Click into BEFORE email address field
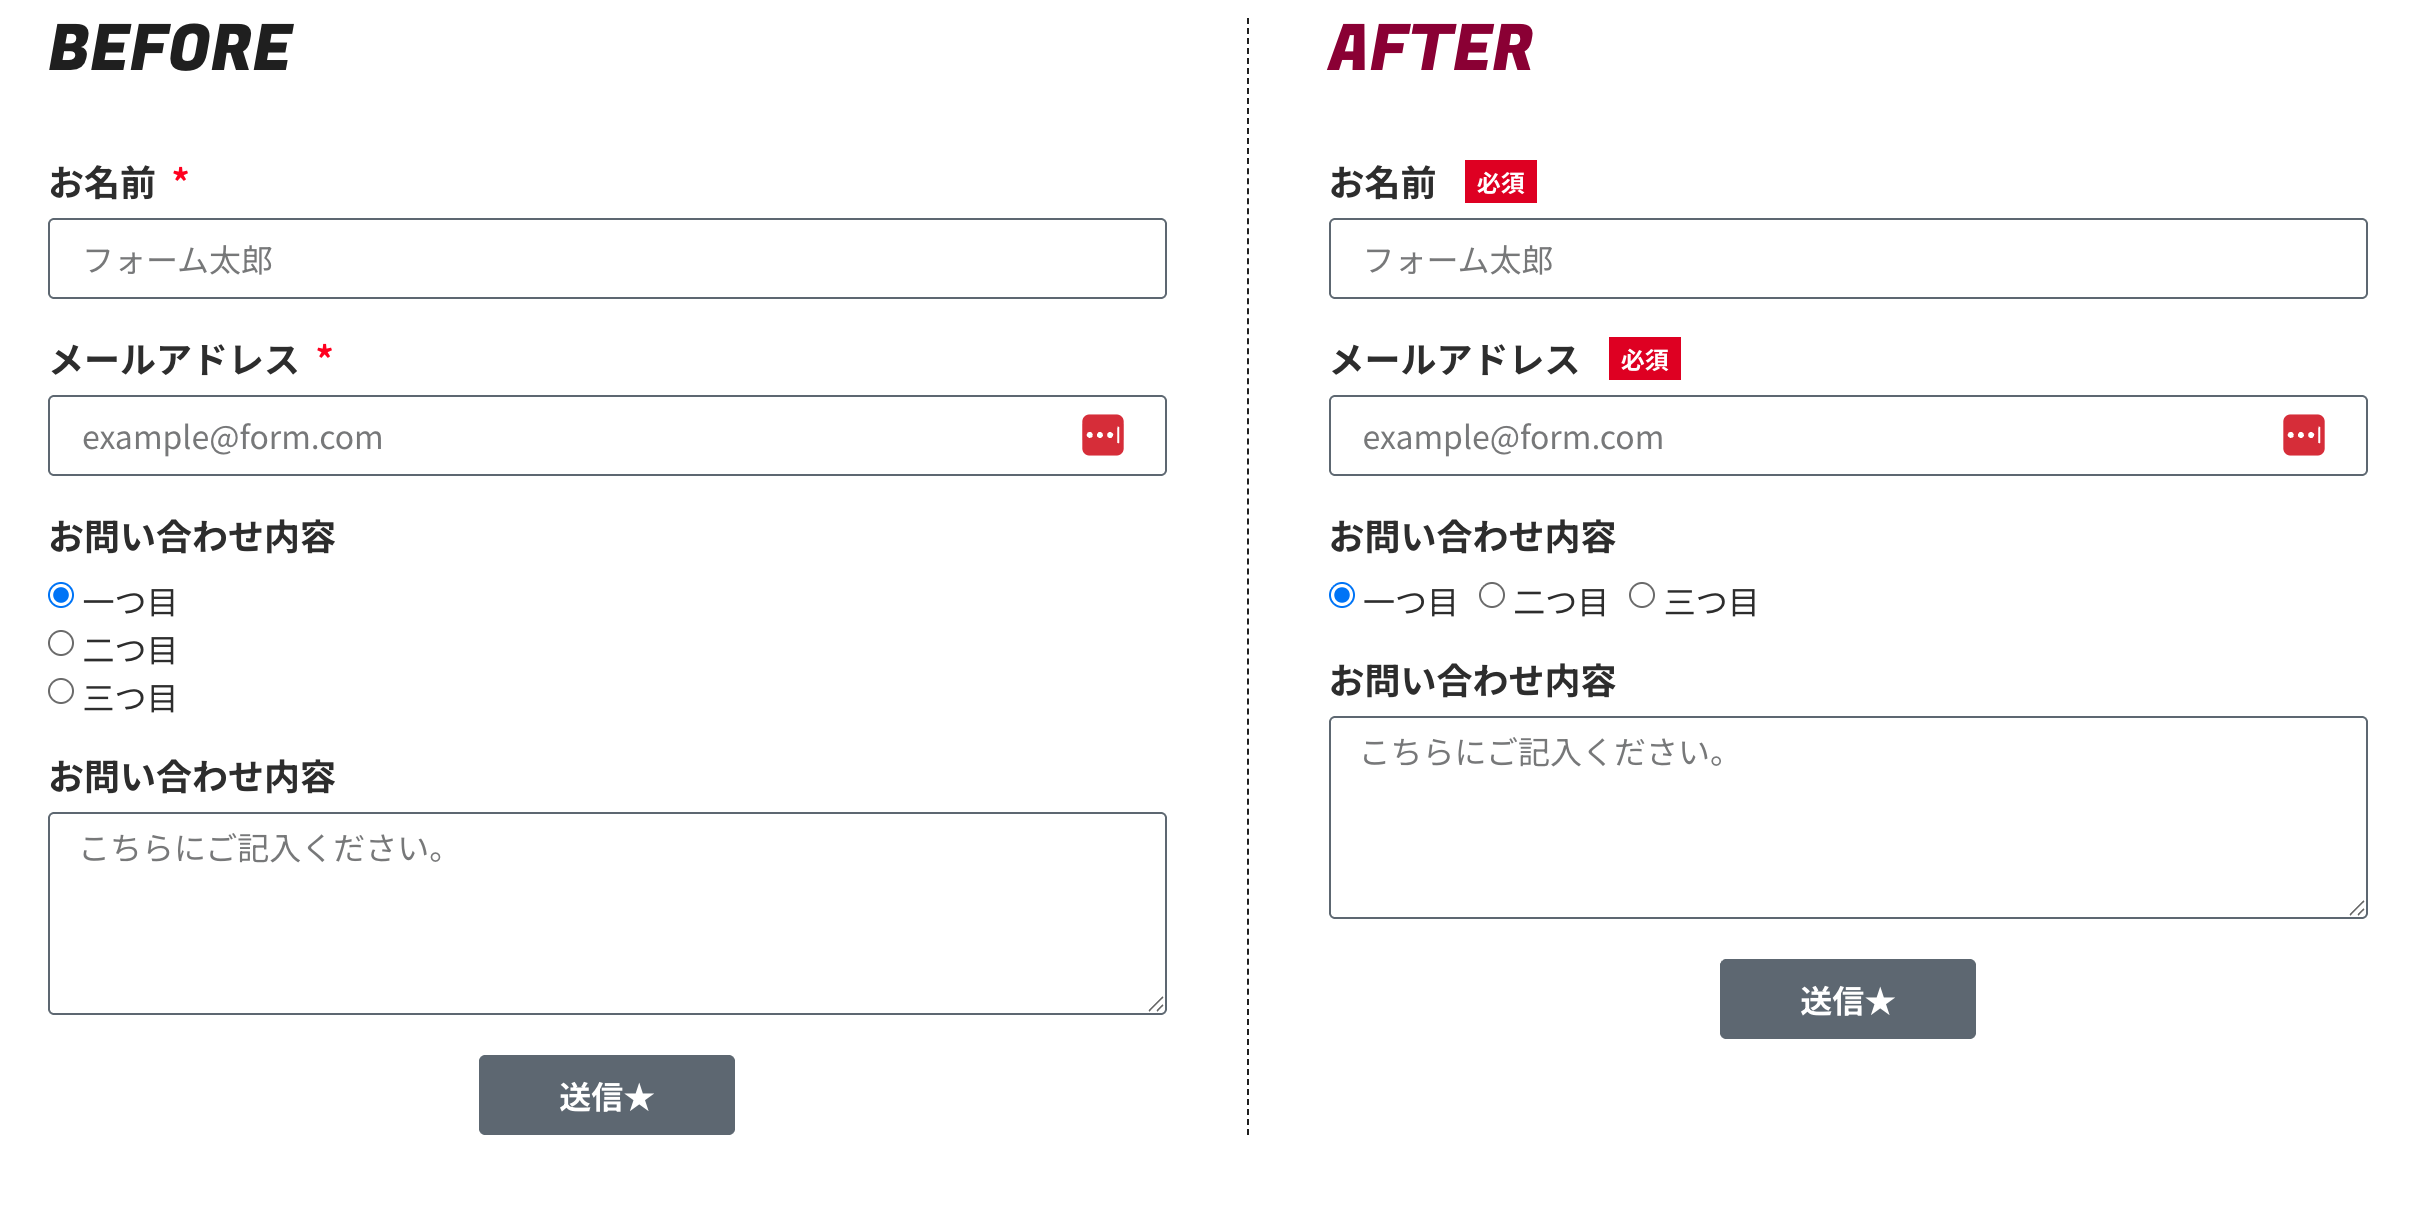Screen dimensions: 2432x1212 click(x=560, y=436)
